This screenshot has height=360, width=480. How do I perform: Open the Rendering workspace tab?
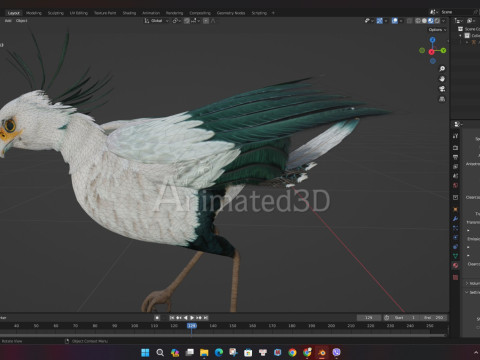click(x=175, y=13)
